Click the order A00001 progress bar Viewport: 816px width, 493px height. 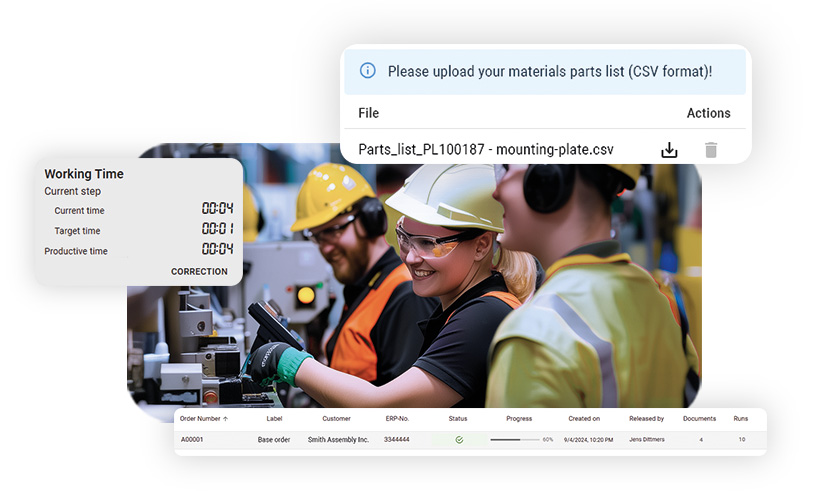(515, 440)
